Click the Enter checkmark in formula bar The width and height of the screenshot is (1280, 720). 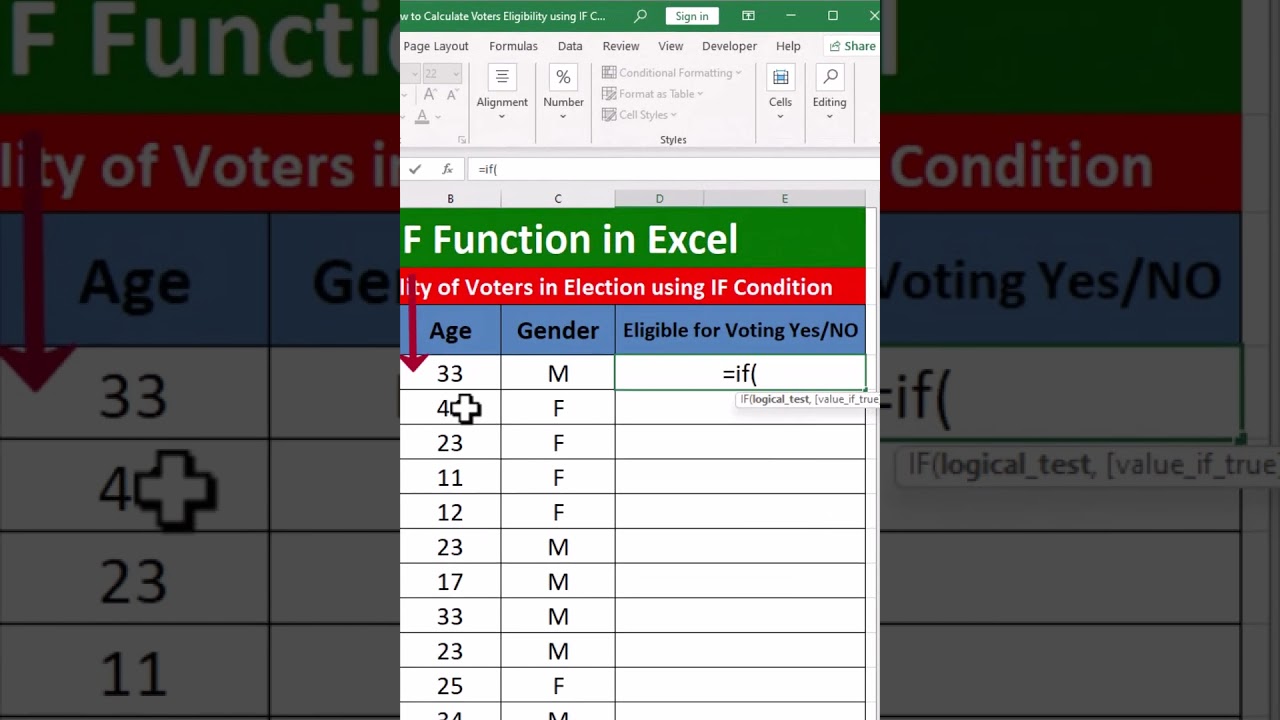(415, 169)
